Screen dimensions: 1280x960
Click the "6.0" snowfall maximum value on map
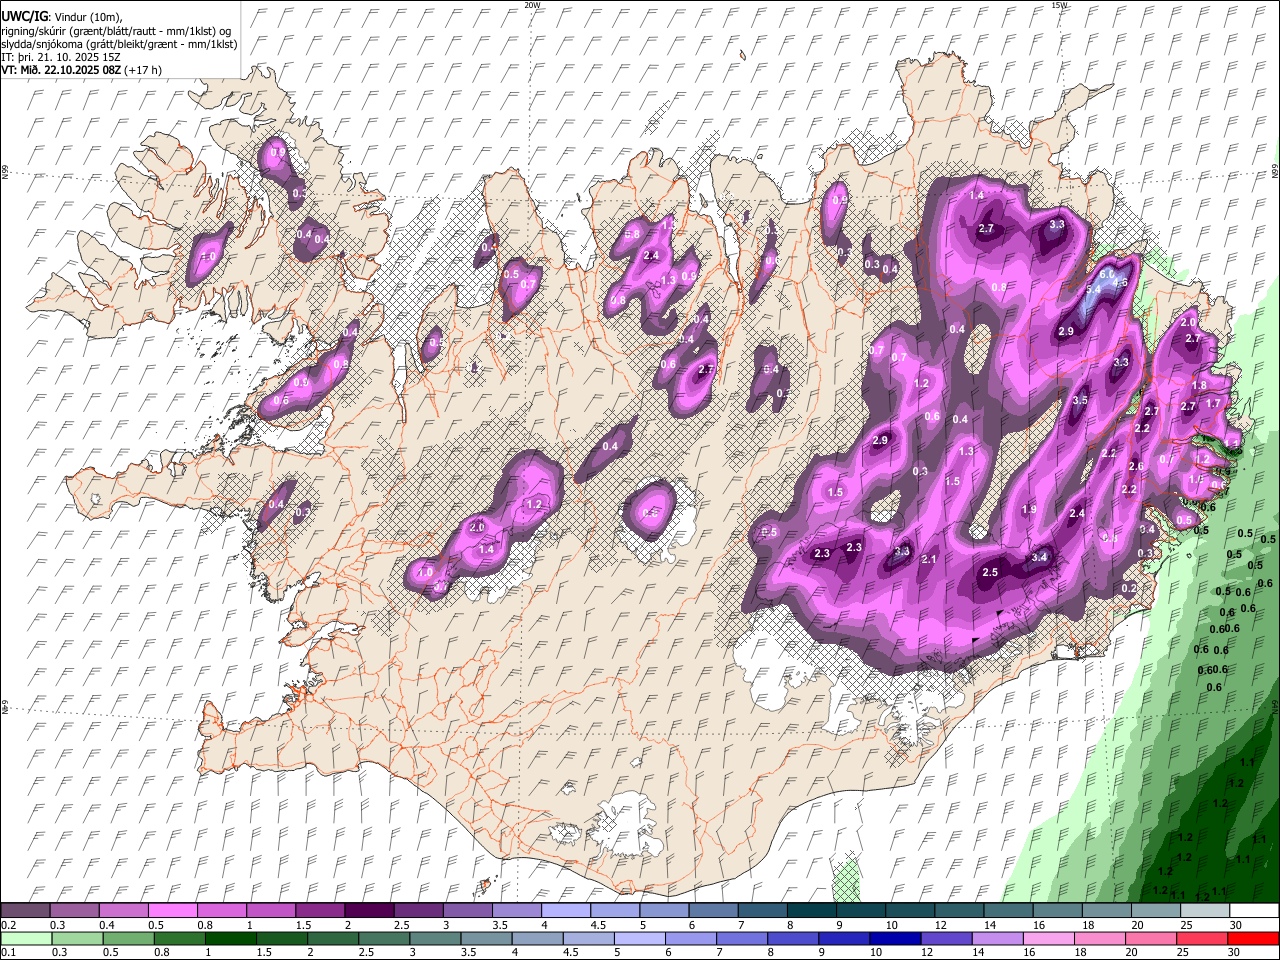tap(1107, 273)
